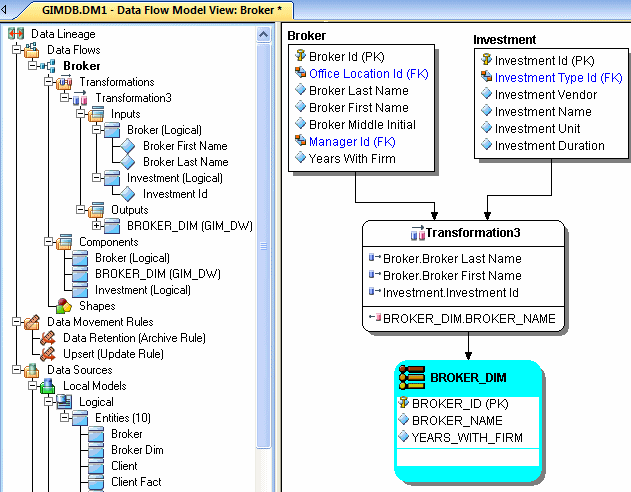Collapse the Broker (Logical) input node
The height and width of the screenshot is (492, 631).
[x=97, y=130]
